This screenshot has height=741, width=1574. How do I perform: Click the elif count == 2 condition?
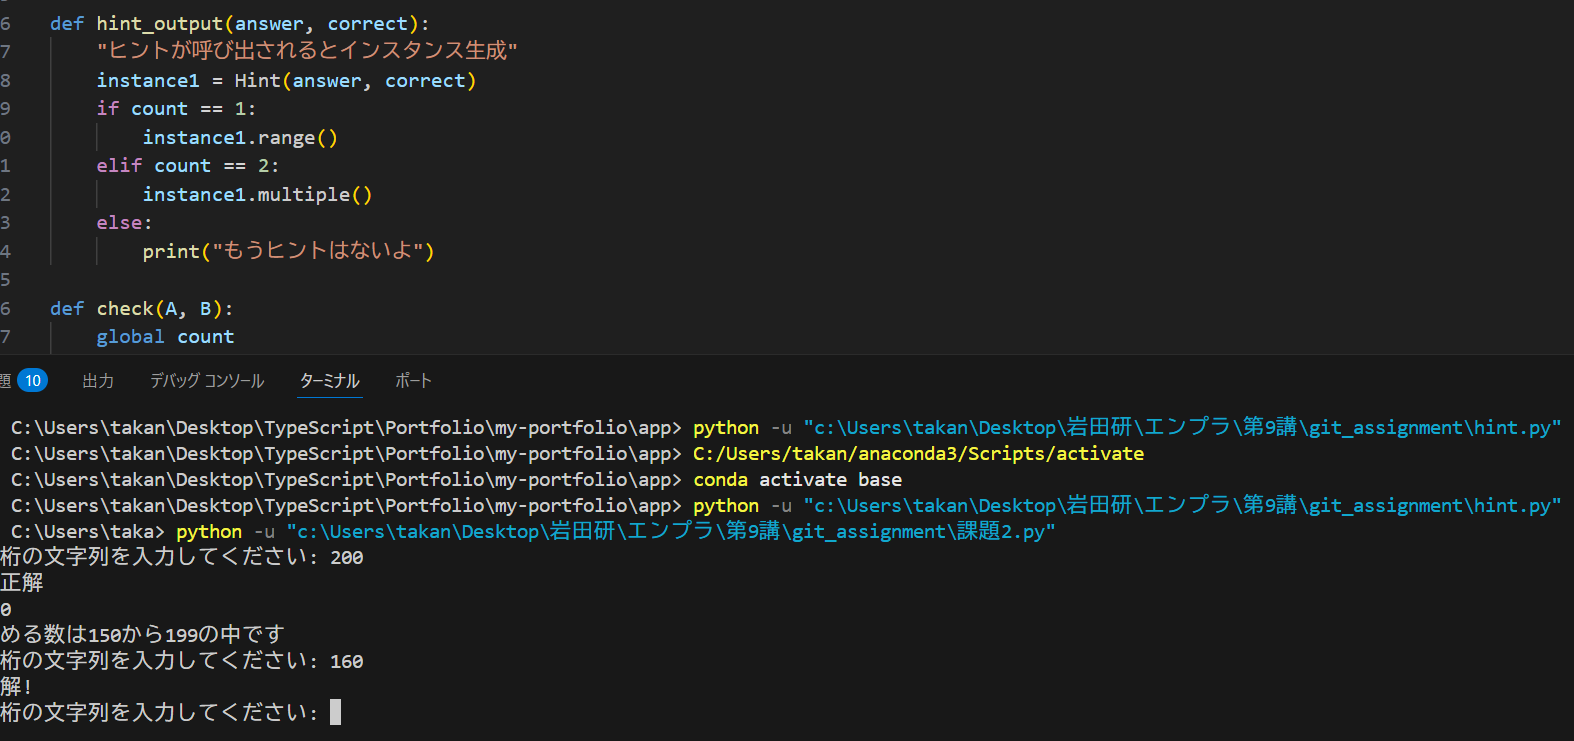pyautogui.click(x=187, y=166)
